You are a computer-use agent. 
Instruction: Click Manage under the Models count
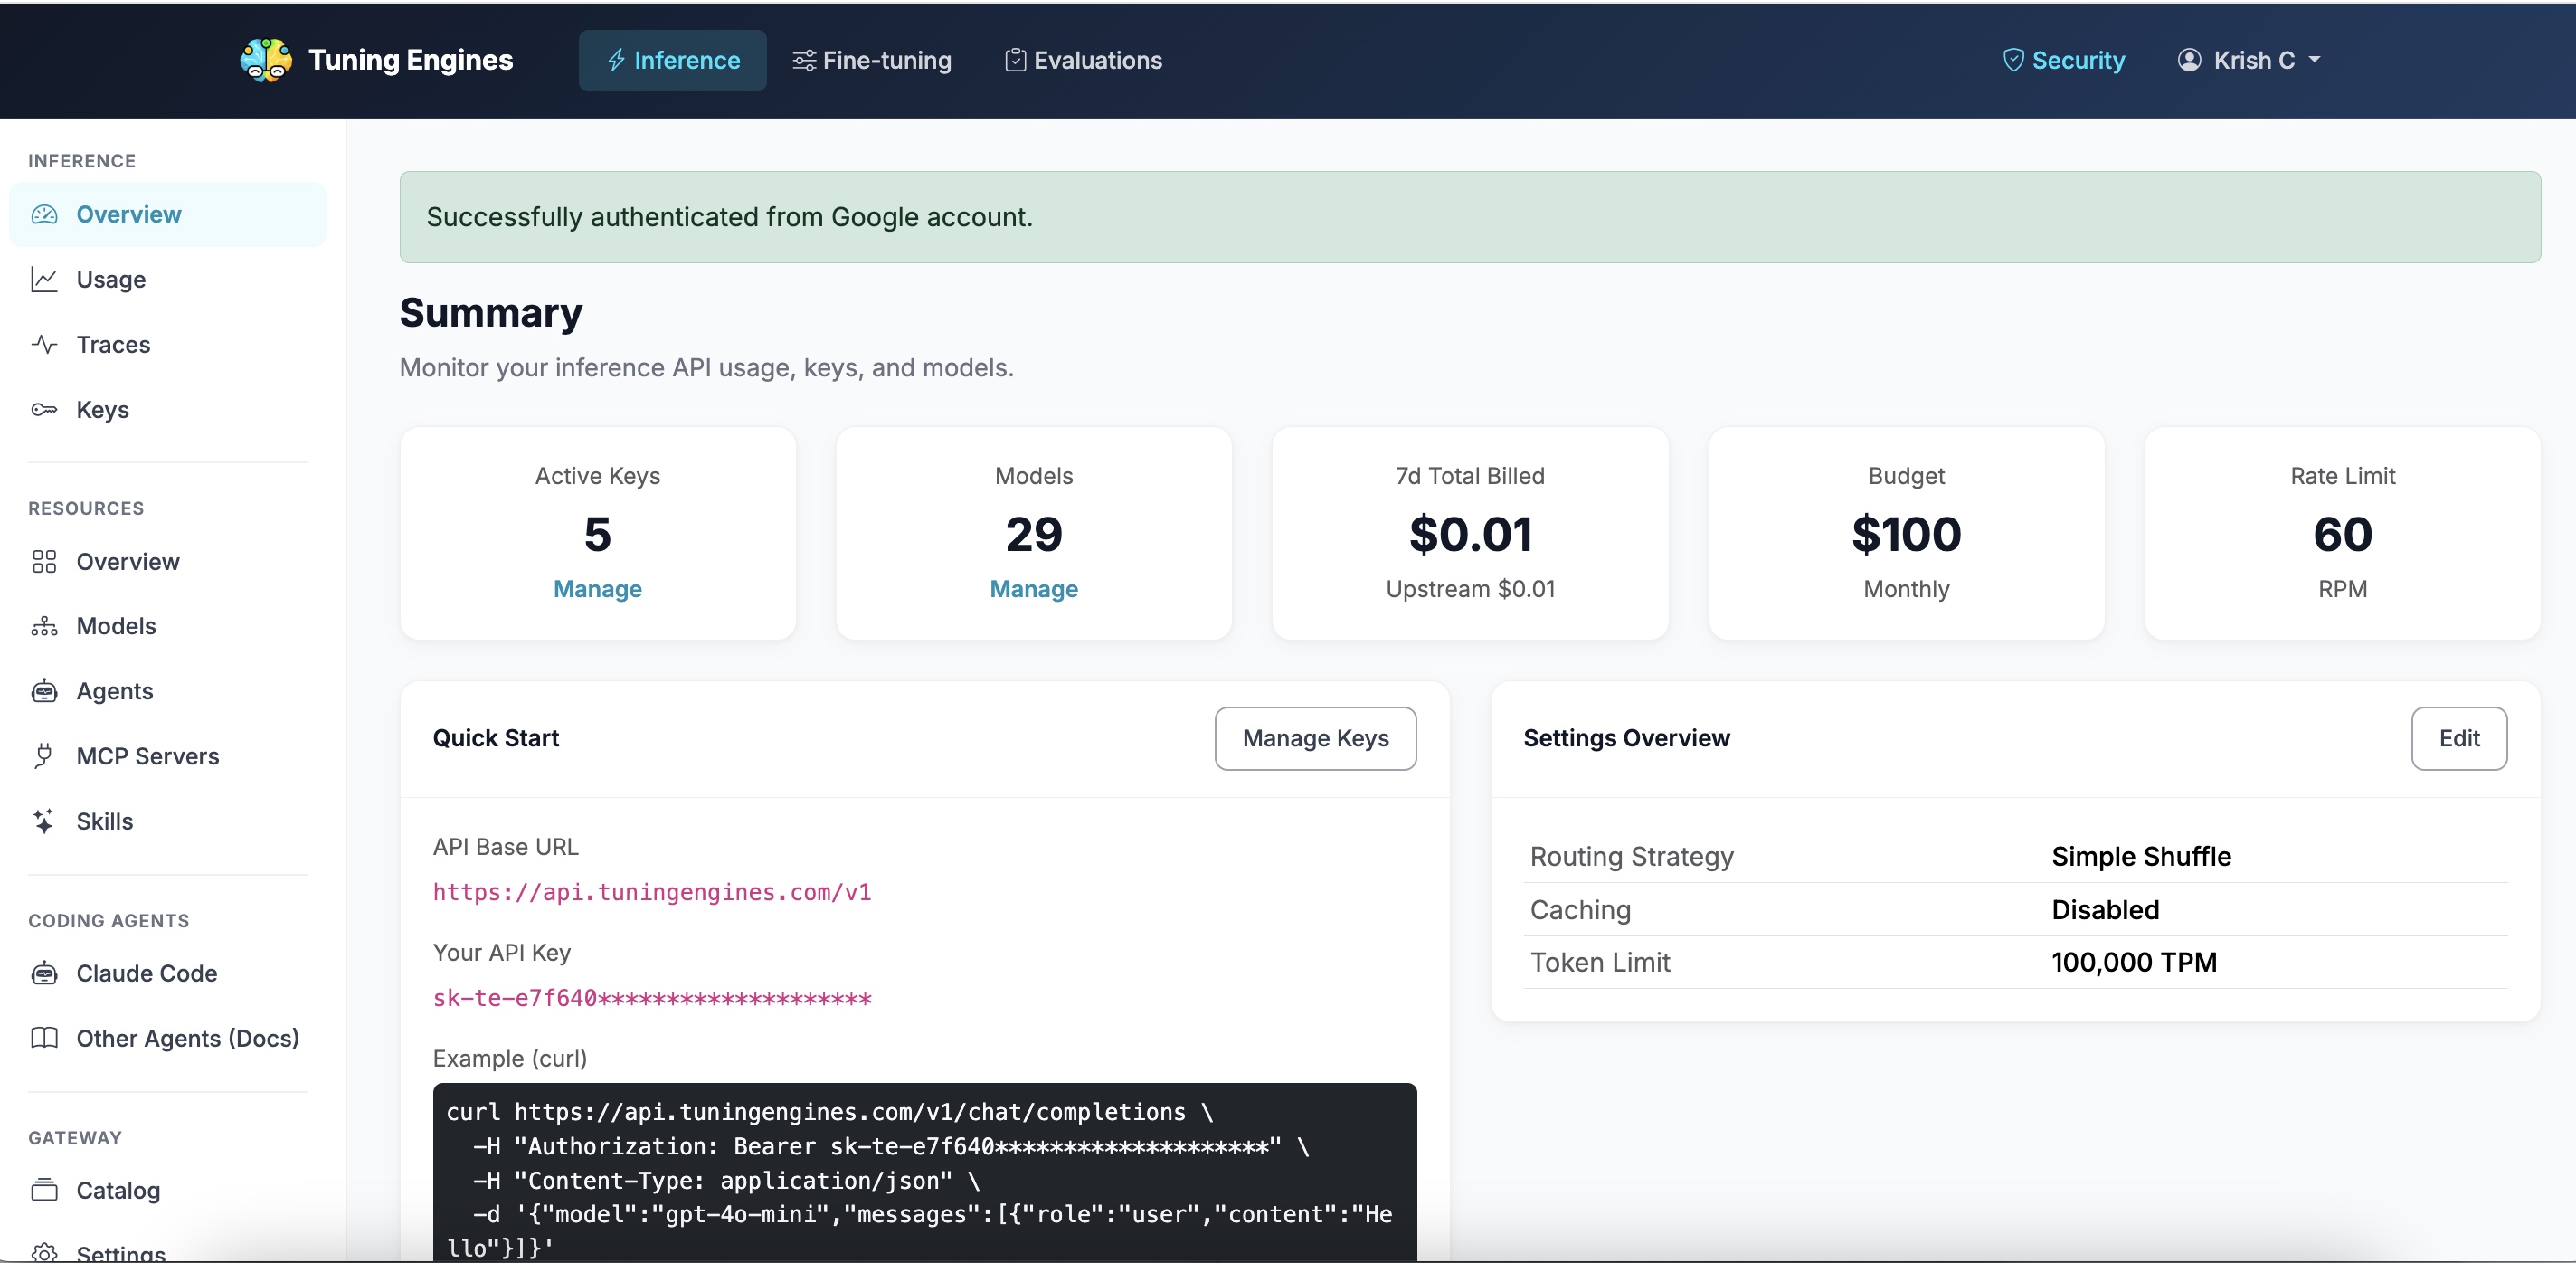click(1034, 589)
